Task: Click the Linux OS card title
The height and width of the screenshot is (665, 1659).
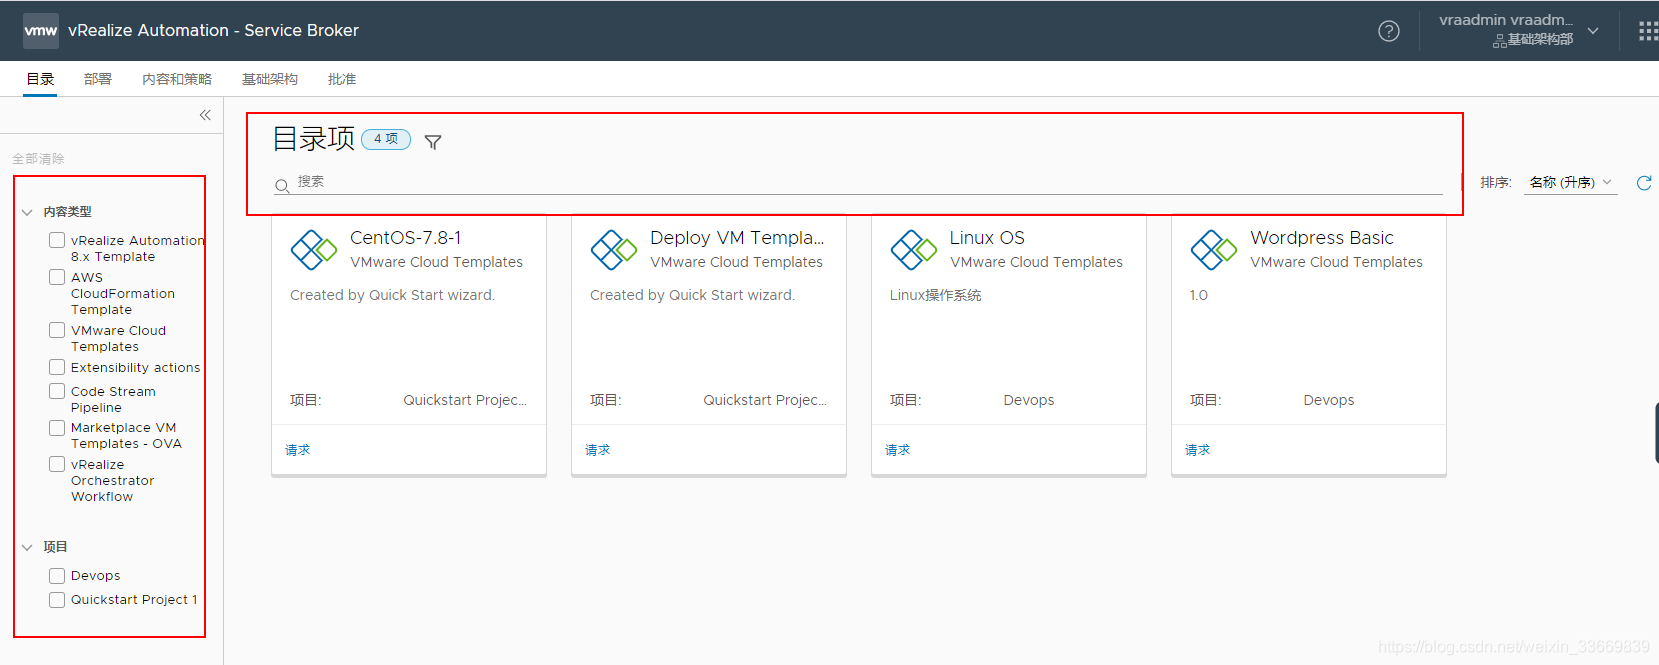Action: 987,238
